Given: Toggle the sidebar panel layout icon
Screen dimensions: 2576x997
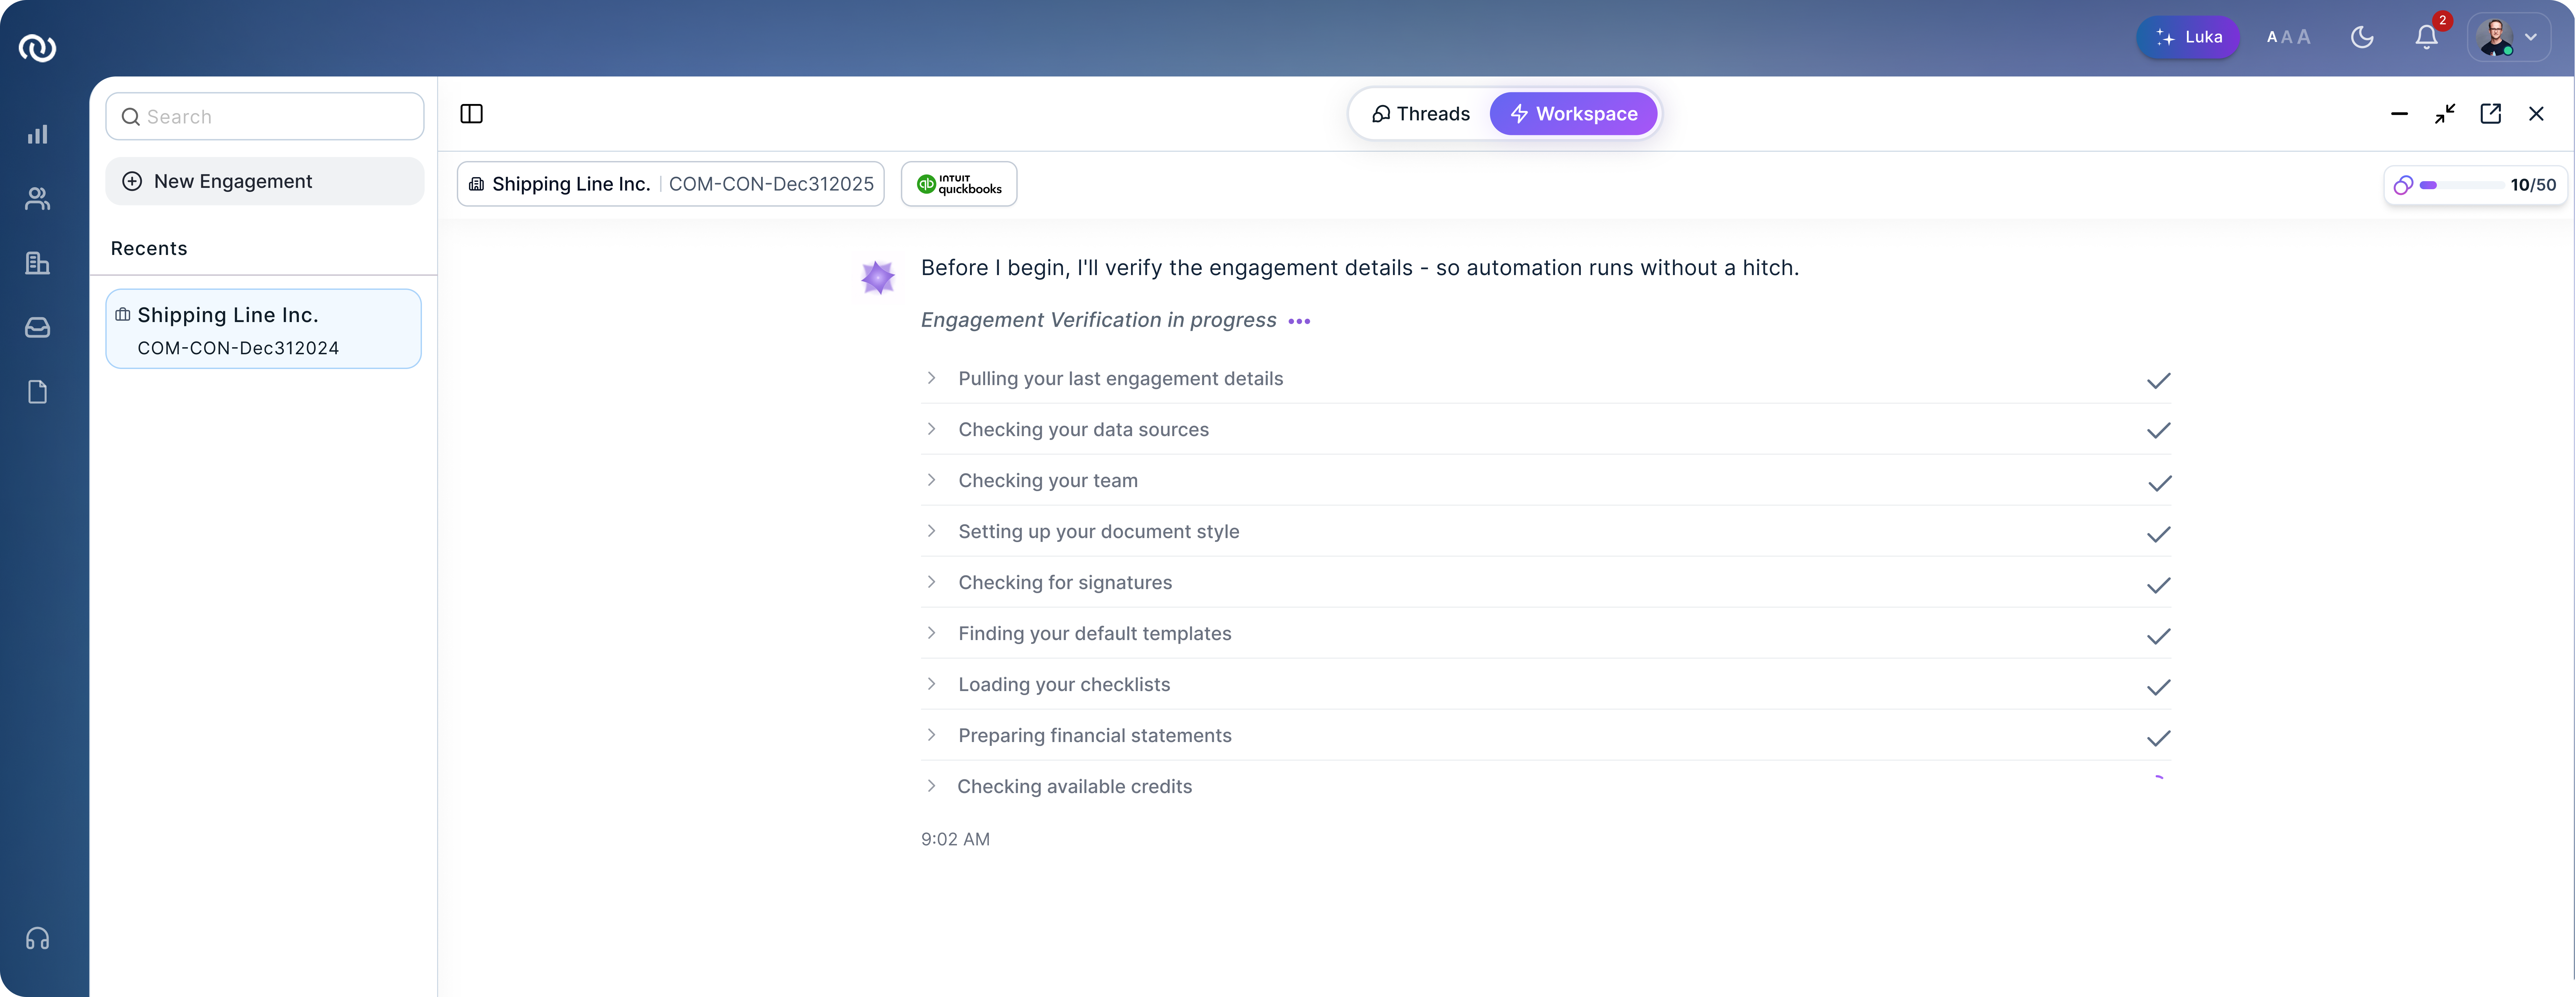Looking at the screenshot, I should click(471, 114).
